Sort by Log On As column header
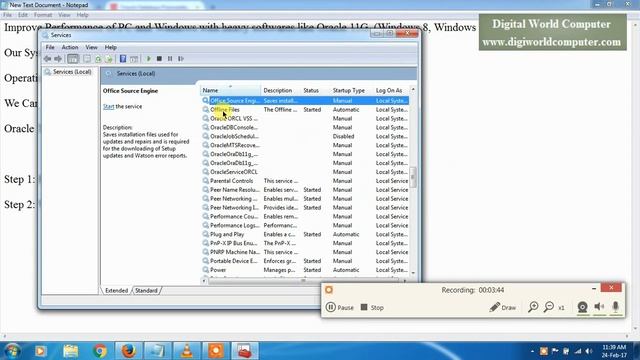Viewport: 640px width, 360px height. (391, 90)
